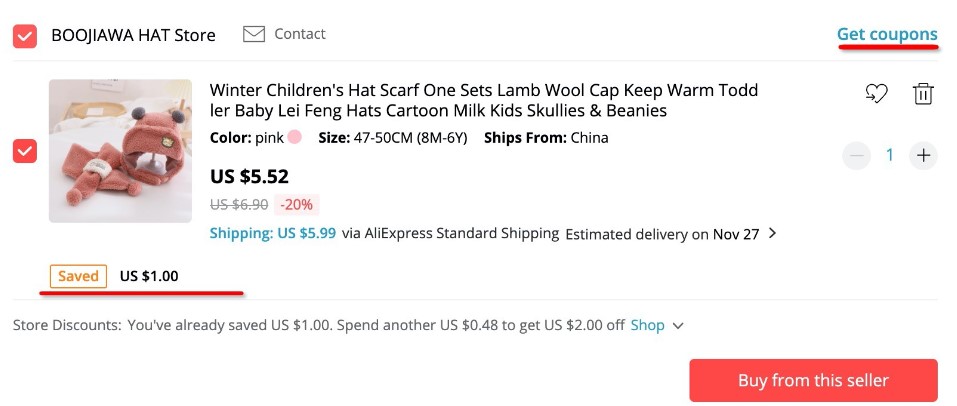Click the quantity number field
This screenshot has height=406, width=957.
890,155
